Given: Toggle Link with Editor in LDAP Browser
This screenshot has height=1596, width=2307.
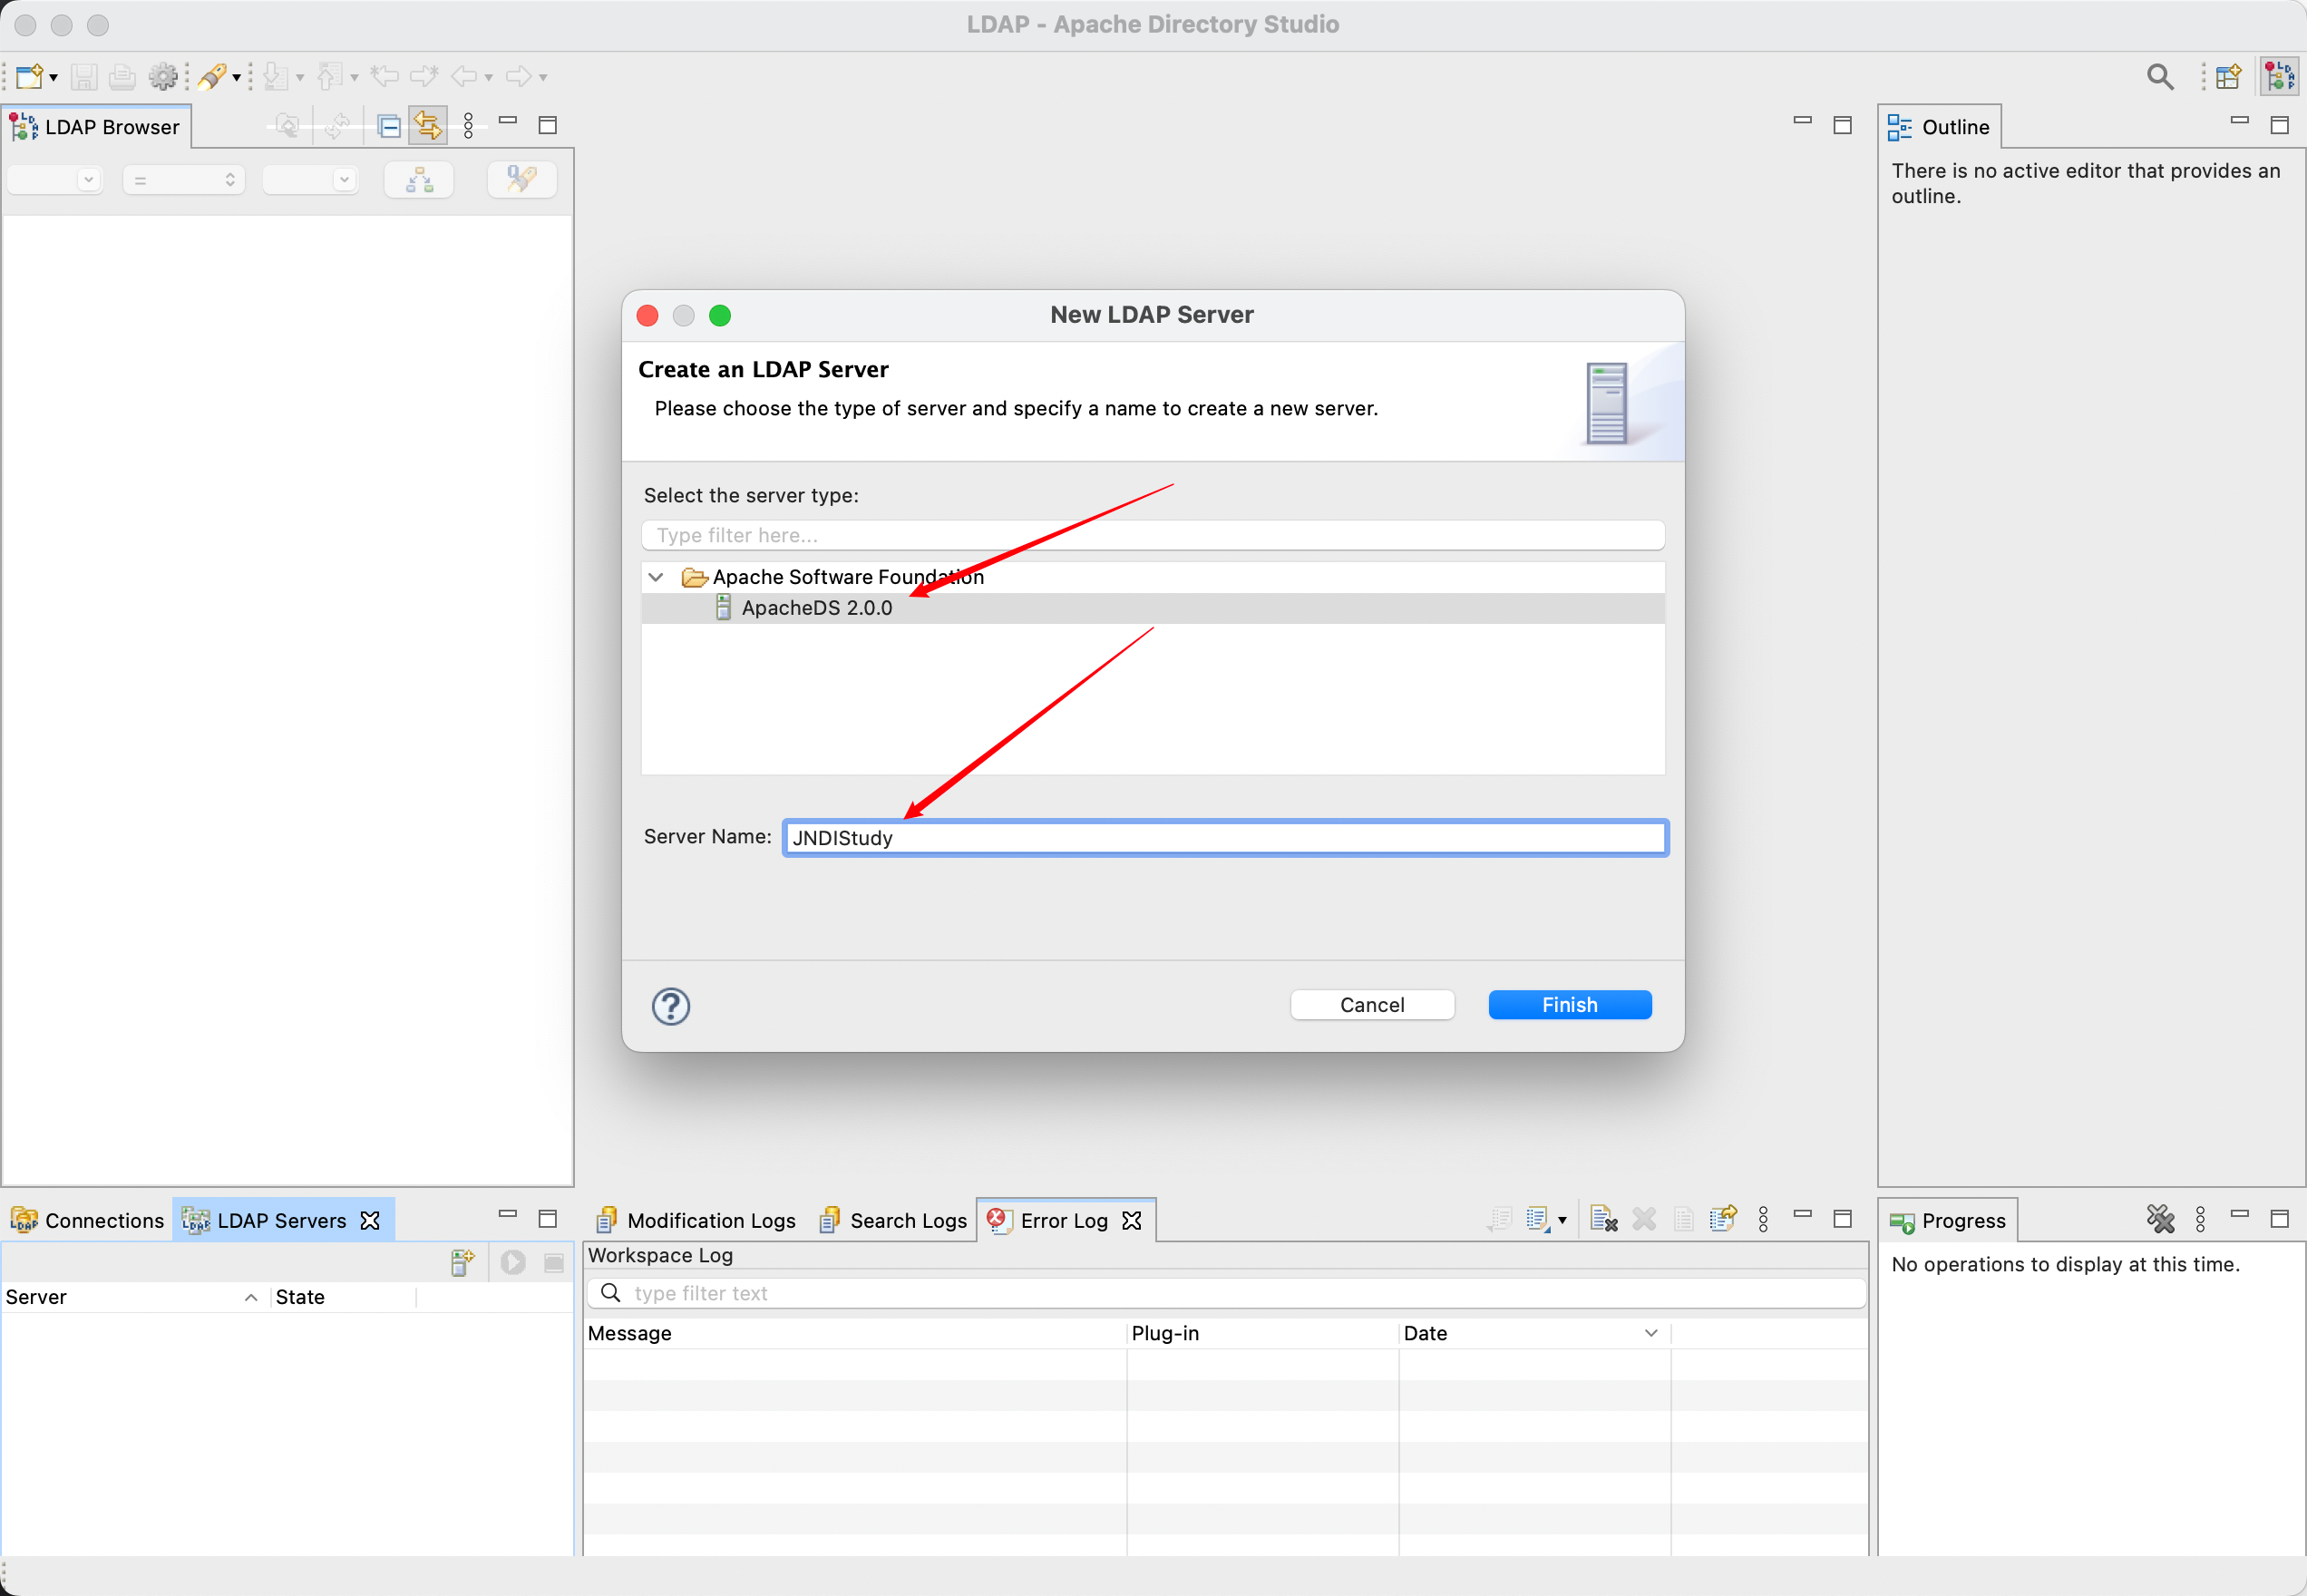Looking at the screenshot, I should pos(428,126).
